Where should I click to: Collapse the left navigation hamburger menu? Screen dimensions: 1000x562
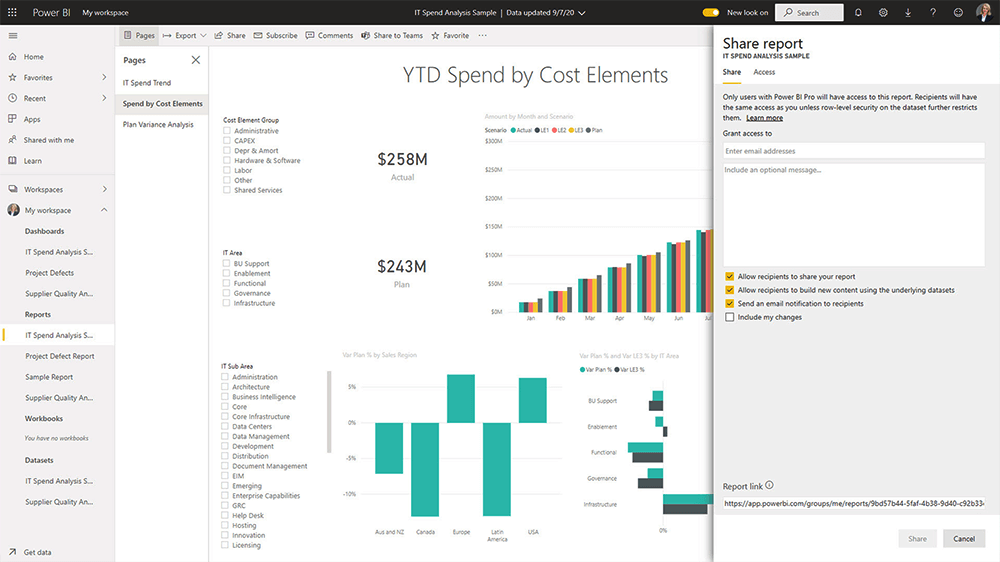[x=13, y=35]
